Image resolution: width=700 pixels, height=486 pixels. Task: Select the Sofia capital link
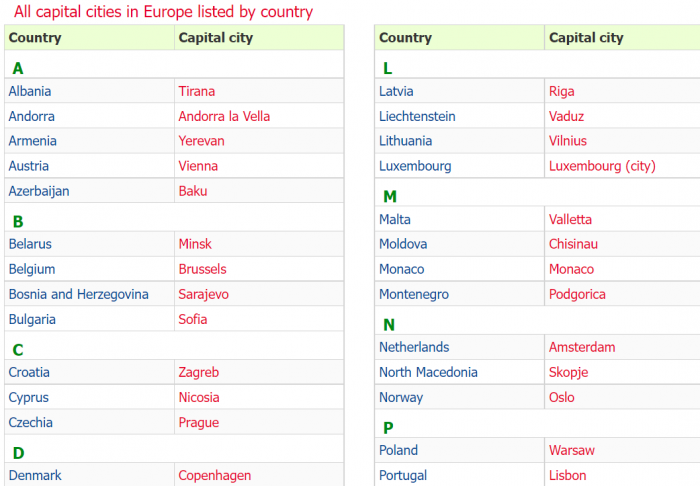coord(193,319)
